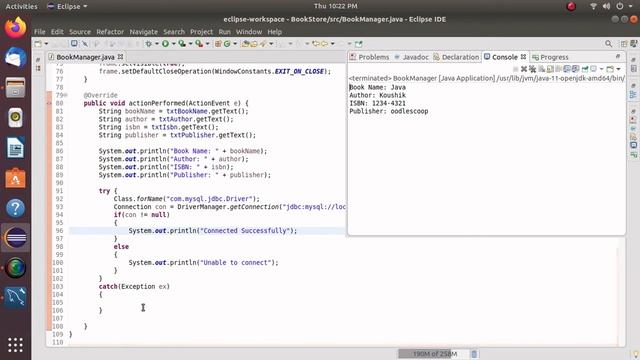
Task: Open the Eclipse app menu in top bar
Action: [x=67, y=6]
